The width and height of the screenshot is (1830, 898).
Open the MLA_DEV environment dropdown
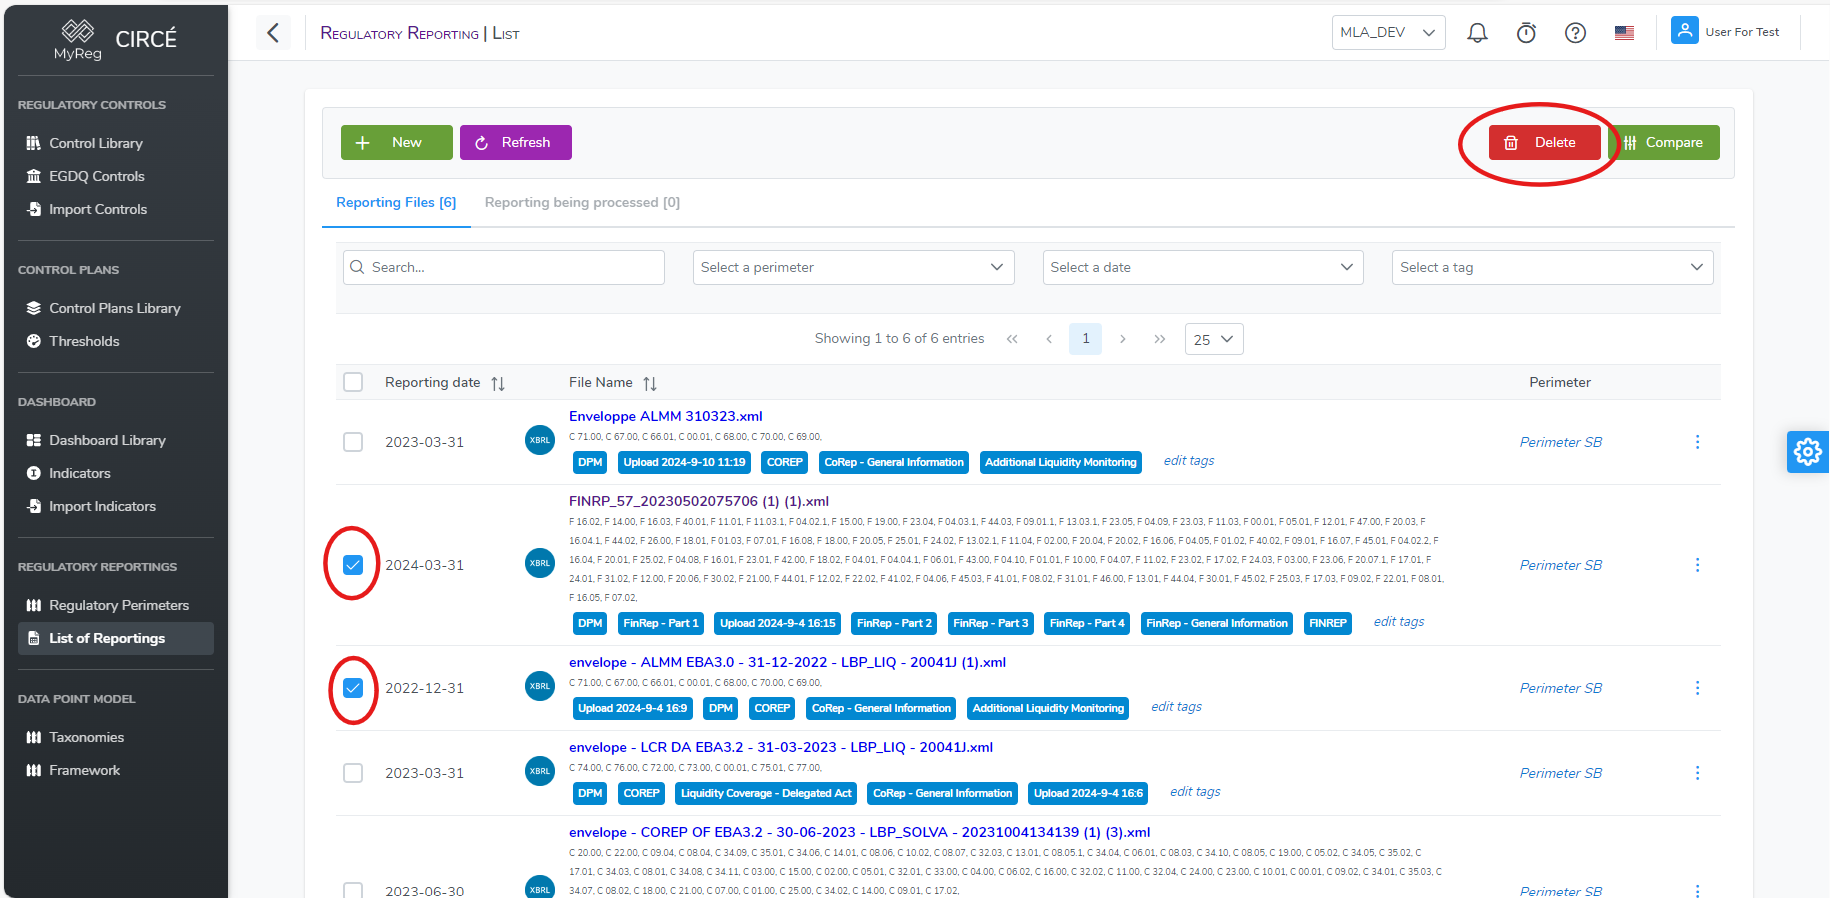(x=1388, y=32)
